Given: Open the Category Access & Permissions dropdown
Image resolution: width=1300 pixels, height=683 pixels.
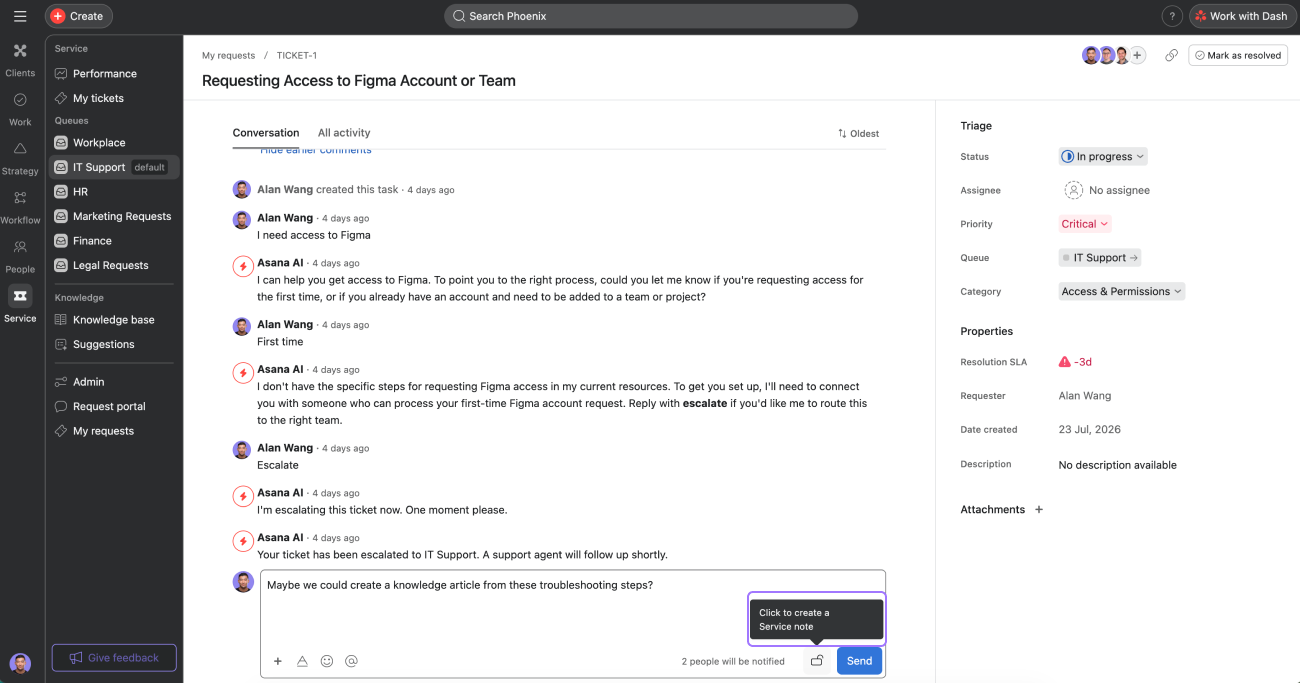Looking at the screenshot, I should point(1122,291).
